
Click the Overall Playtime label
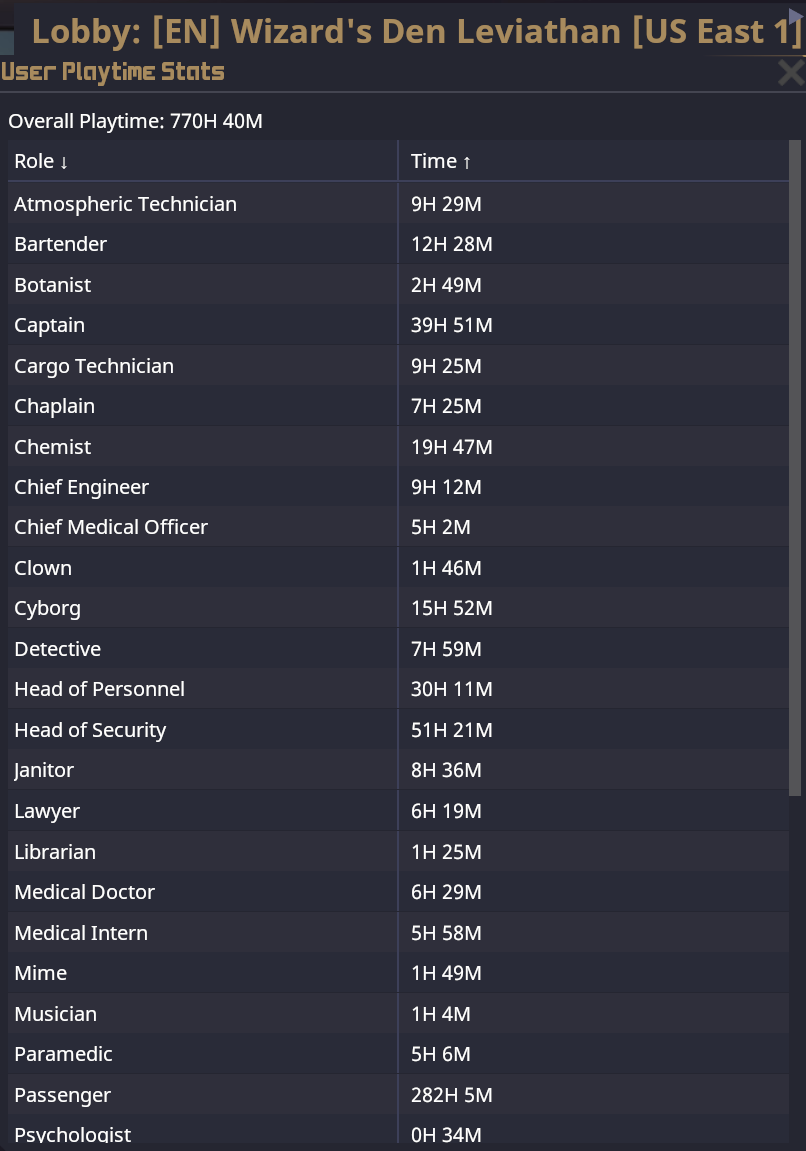click(x=135, y=122)
